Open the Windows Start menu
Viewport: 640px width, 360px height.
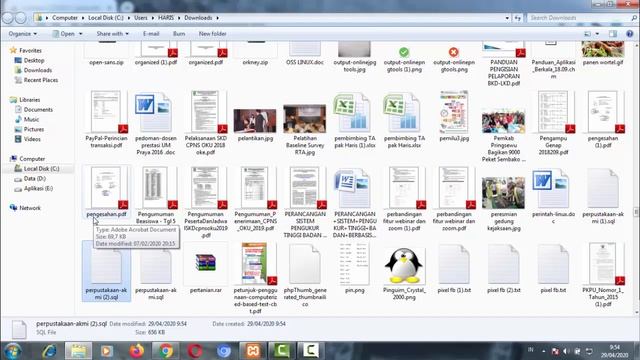click(12, 351)
